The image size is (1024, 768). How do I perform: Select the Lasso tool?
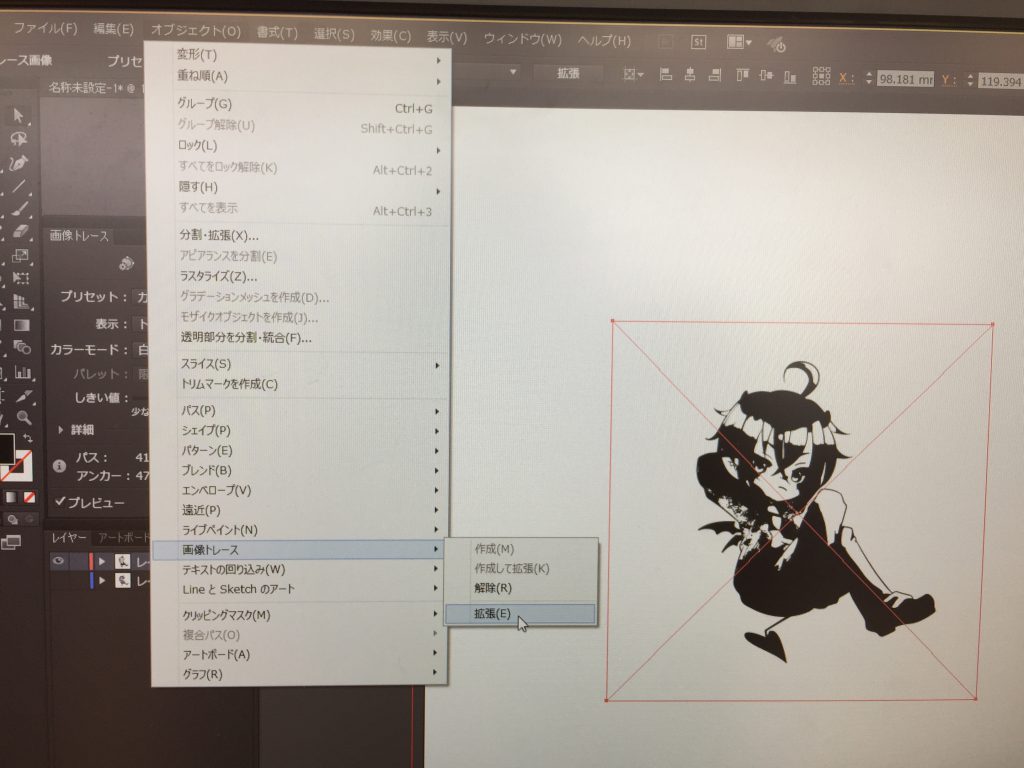pos(18,139)
